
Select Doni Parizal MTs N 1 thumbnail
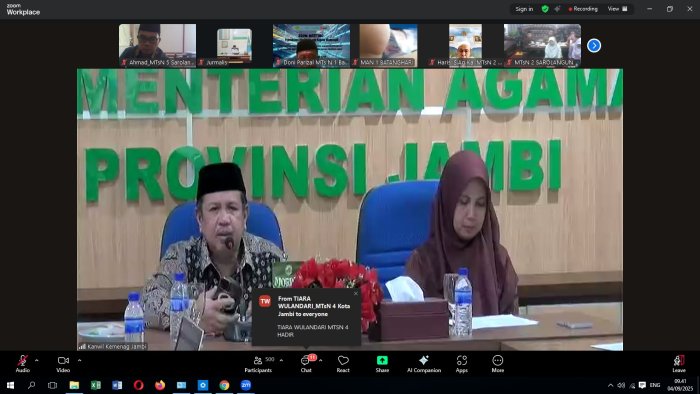[311, 46]
